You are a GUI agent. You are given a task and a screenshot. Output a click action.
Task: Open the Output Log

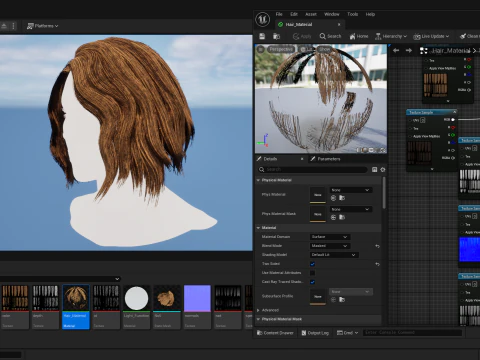pos(315,333)
